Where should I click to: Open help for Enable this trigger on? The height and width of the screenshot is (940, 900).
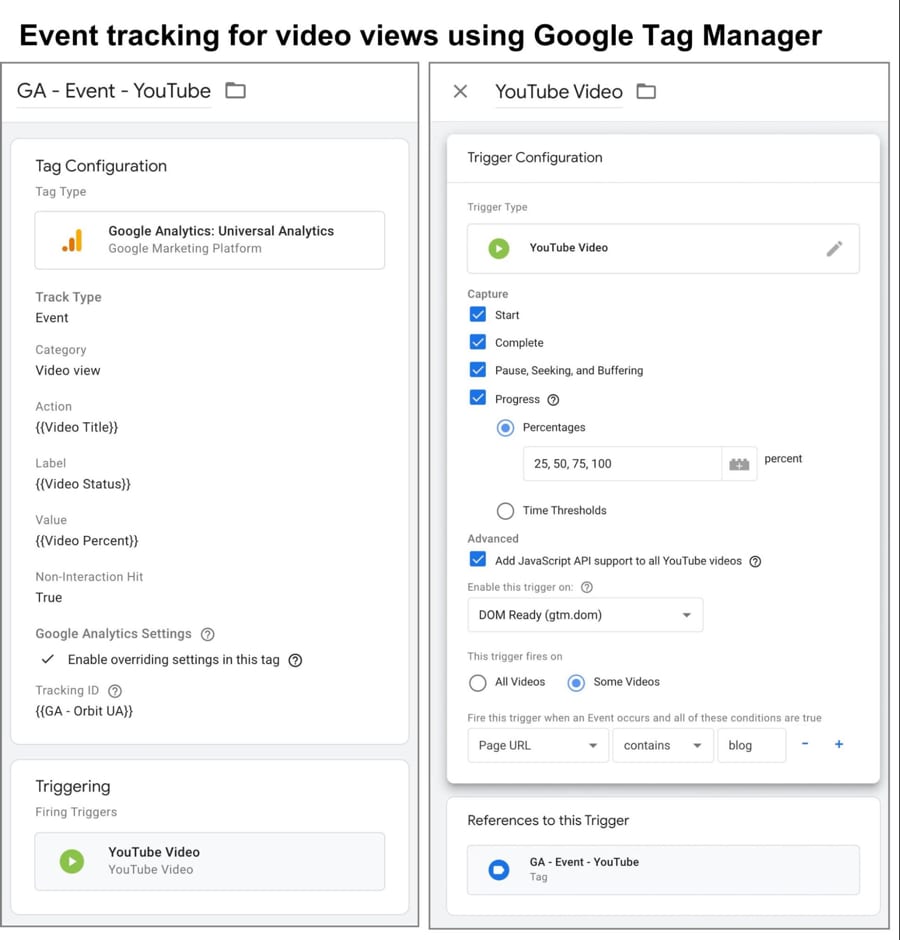(587, 588)
